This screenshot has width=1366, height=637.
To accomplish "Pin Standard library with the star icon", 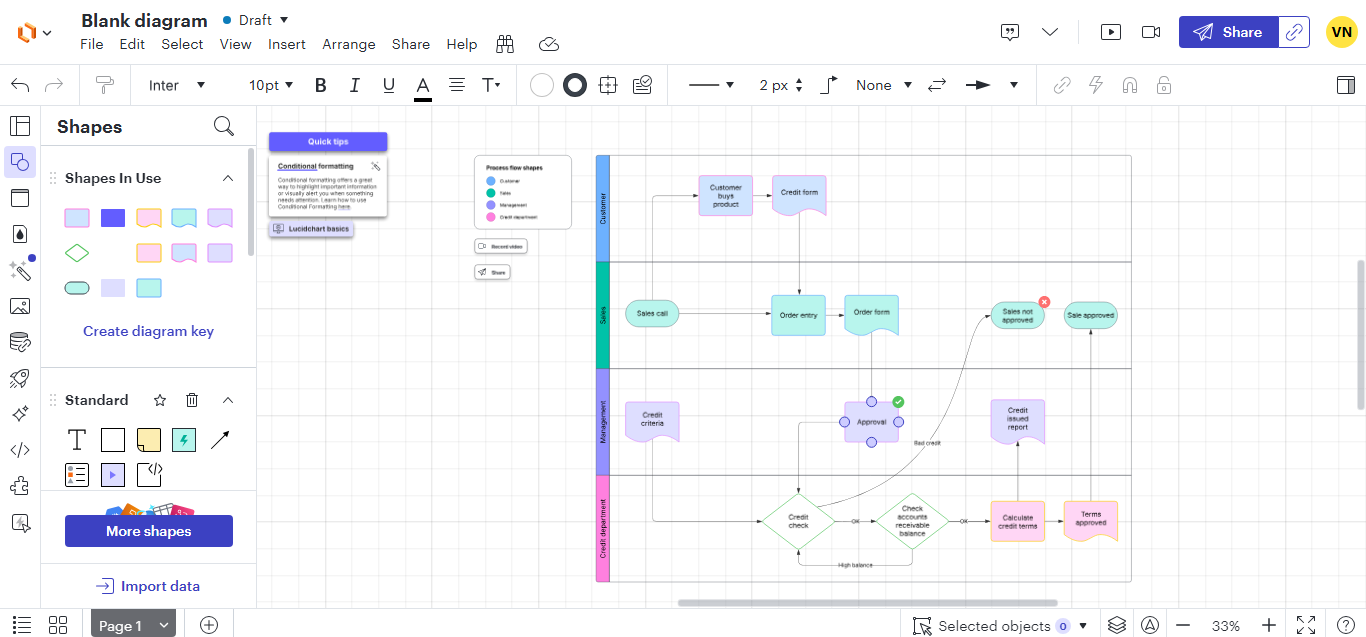I will [160, 400].
